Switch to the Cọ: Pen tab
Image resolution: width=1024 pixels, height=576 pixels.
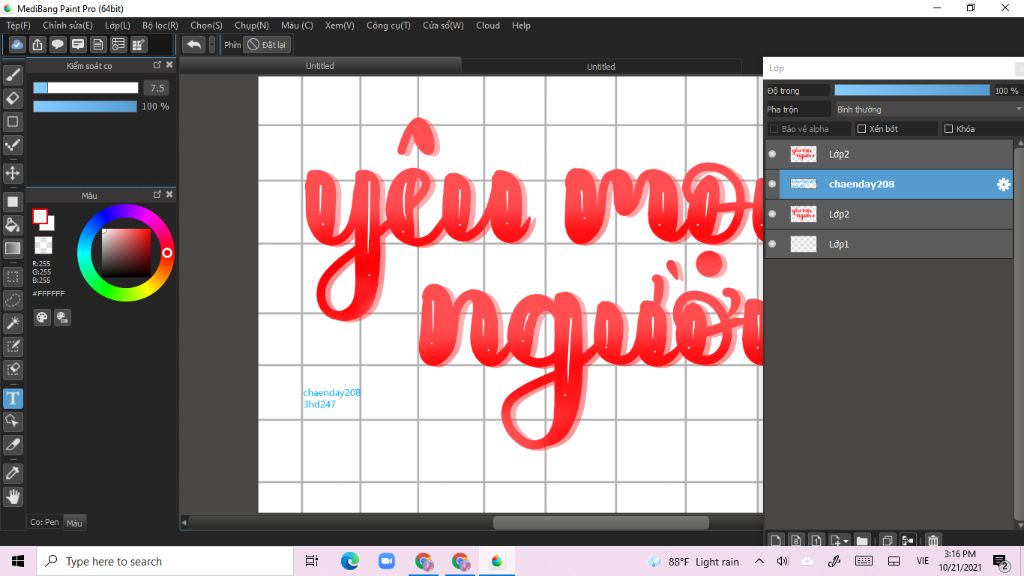(44, 522)
